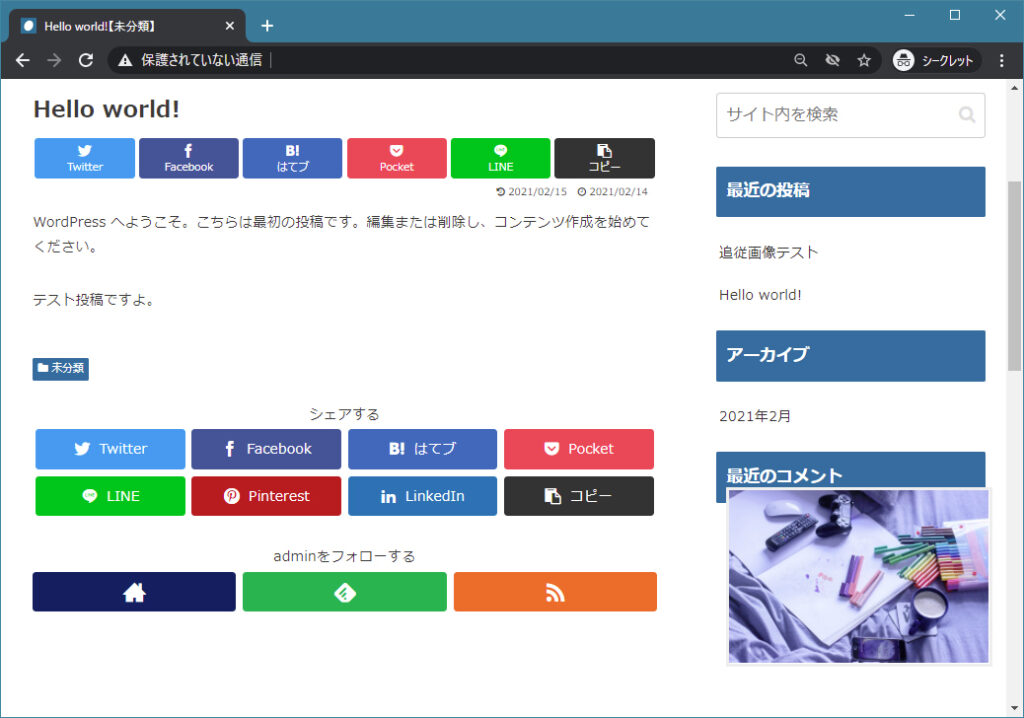This screenshot has width=1024, height=718.
Task: Click the top LINE share button
Action: pyautogui.click(x=500, y=158)
